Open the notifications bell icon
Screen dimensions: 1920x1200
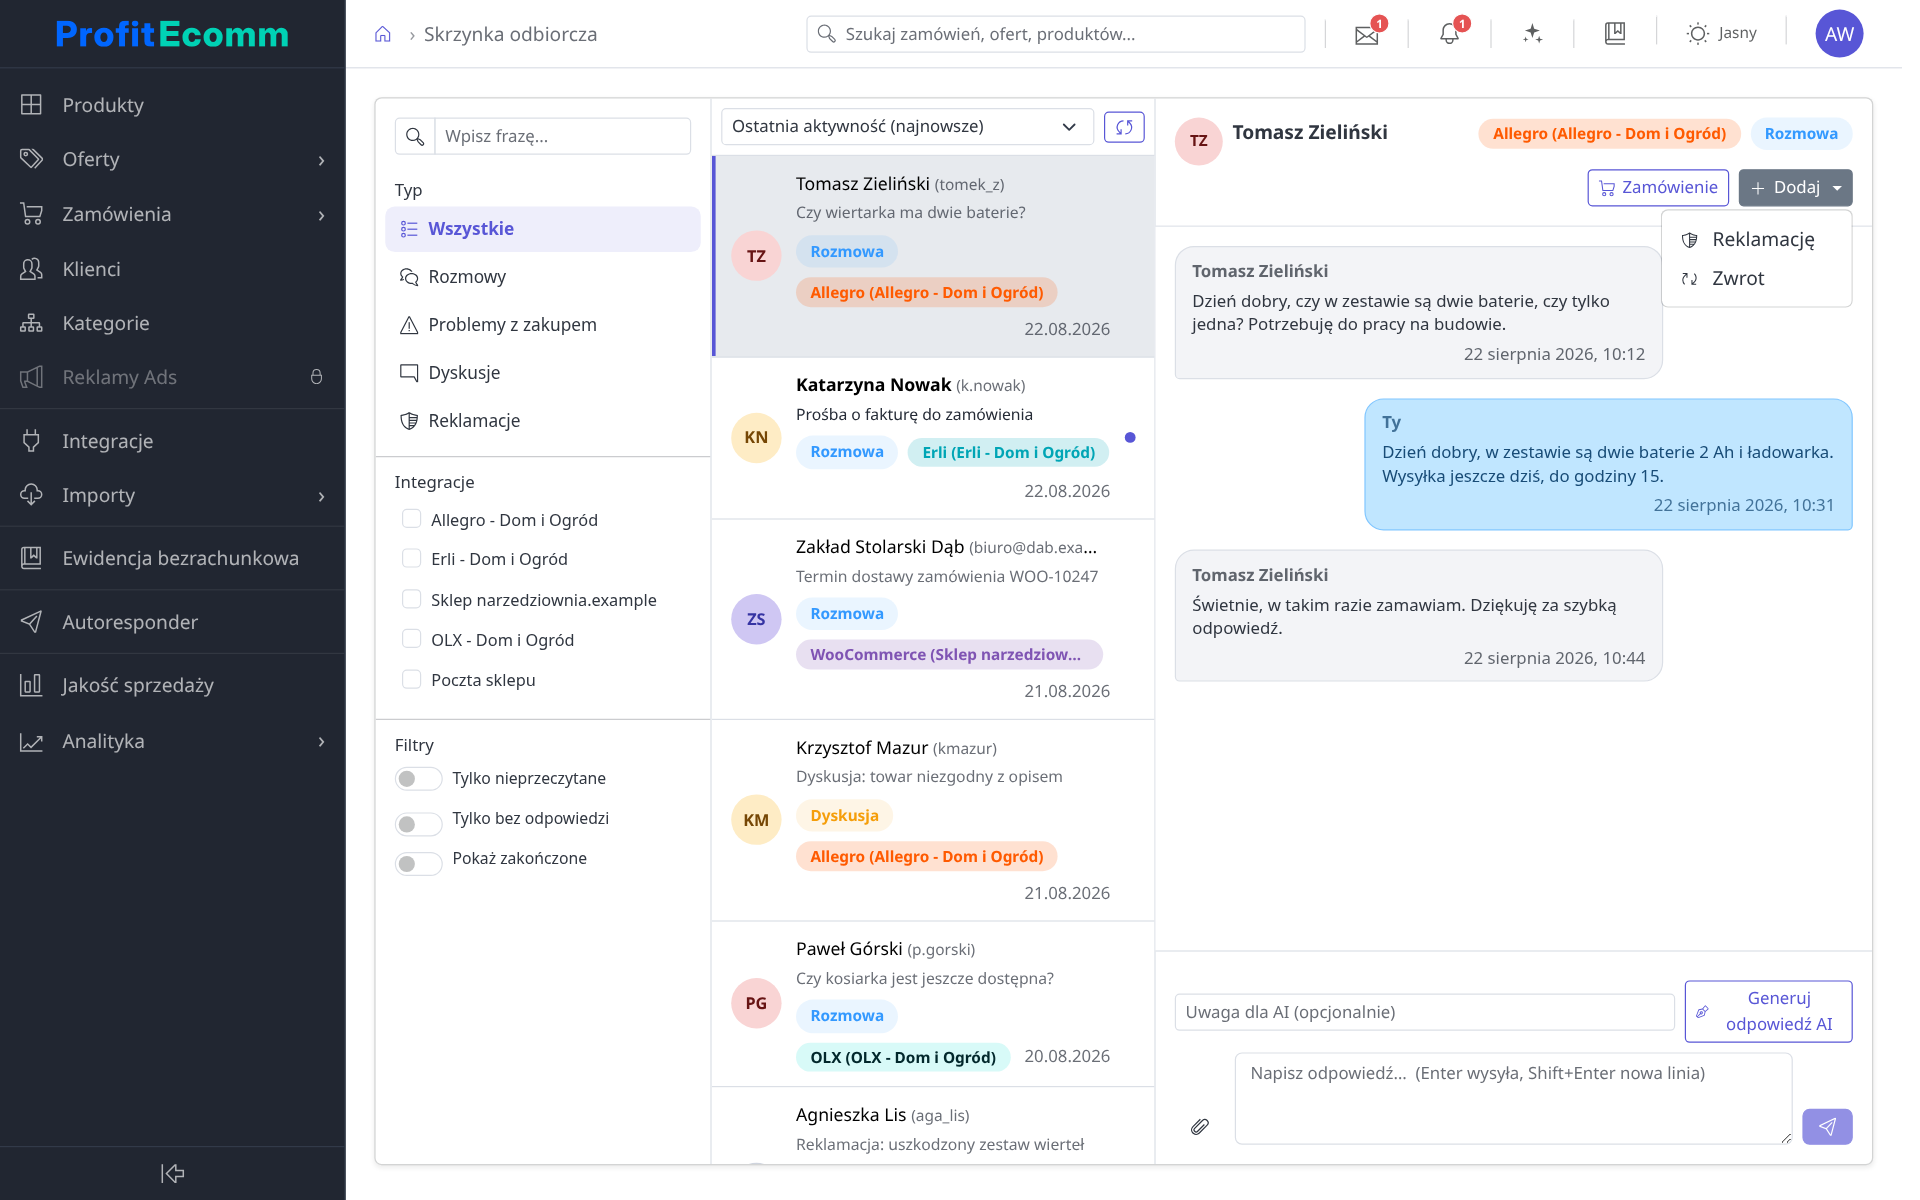tap(1449, 35)
